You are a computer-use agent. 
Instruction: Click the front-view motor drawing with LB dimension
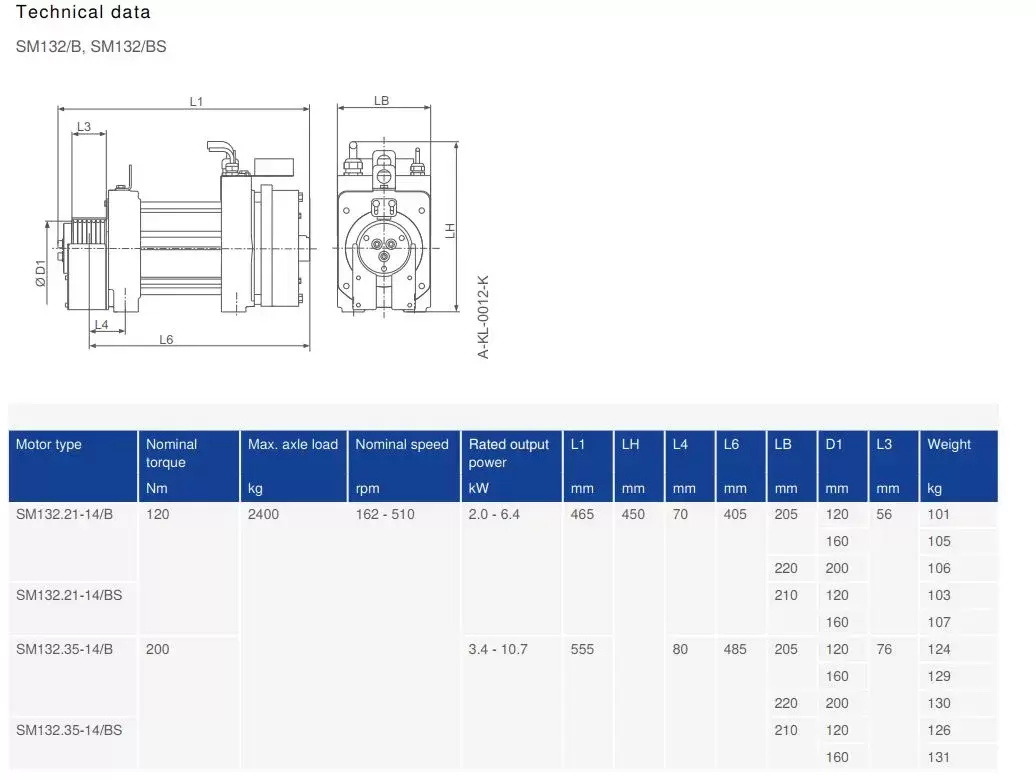397,208
